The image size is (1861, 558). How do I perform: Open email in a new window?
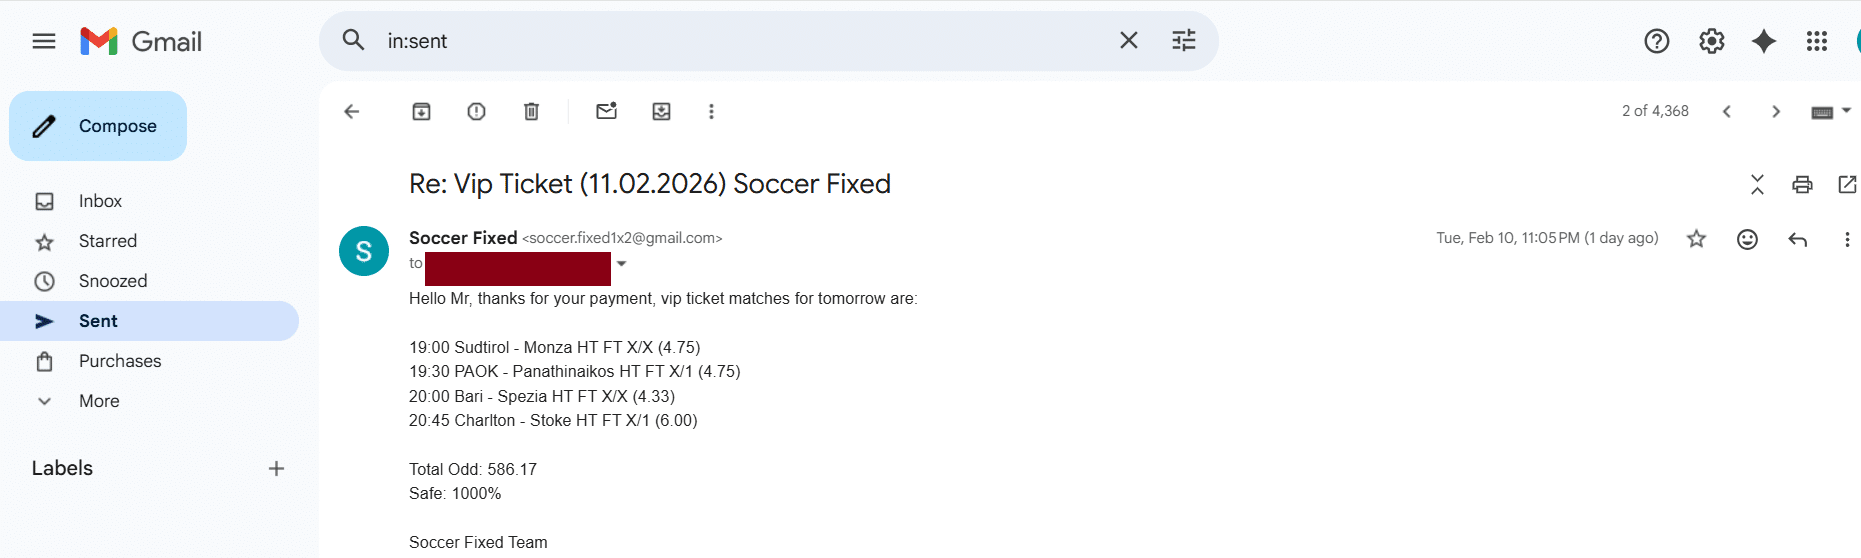click(x=1846, y=184)
